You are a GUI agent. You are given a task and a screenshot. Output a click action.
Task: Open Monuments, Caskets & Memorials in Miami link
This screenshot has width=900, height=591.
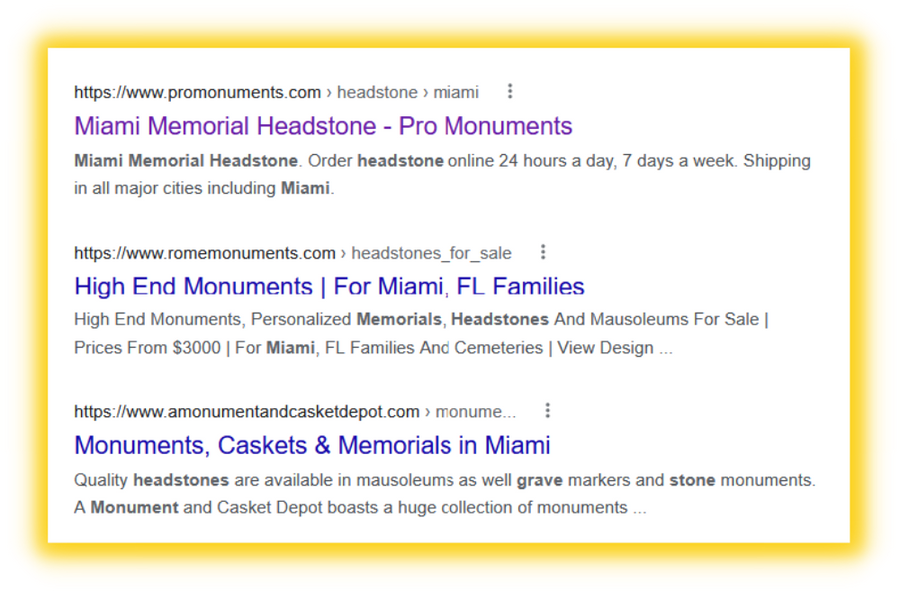pos(312,445)
